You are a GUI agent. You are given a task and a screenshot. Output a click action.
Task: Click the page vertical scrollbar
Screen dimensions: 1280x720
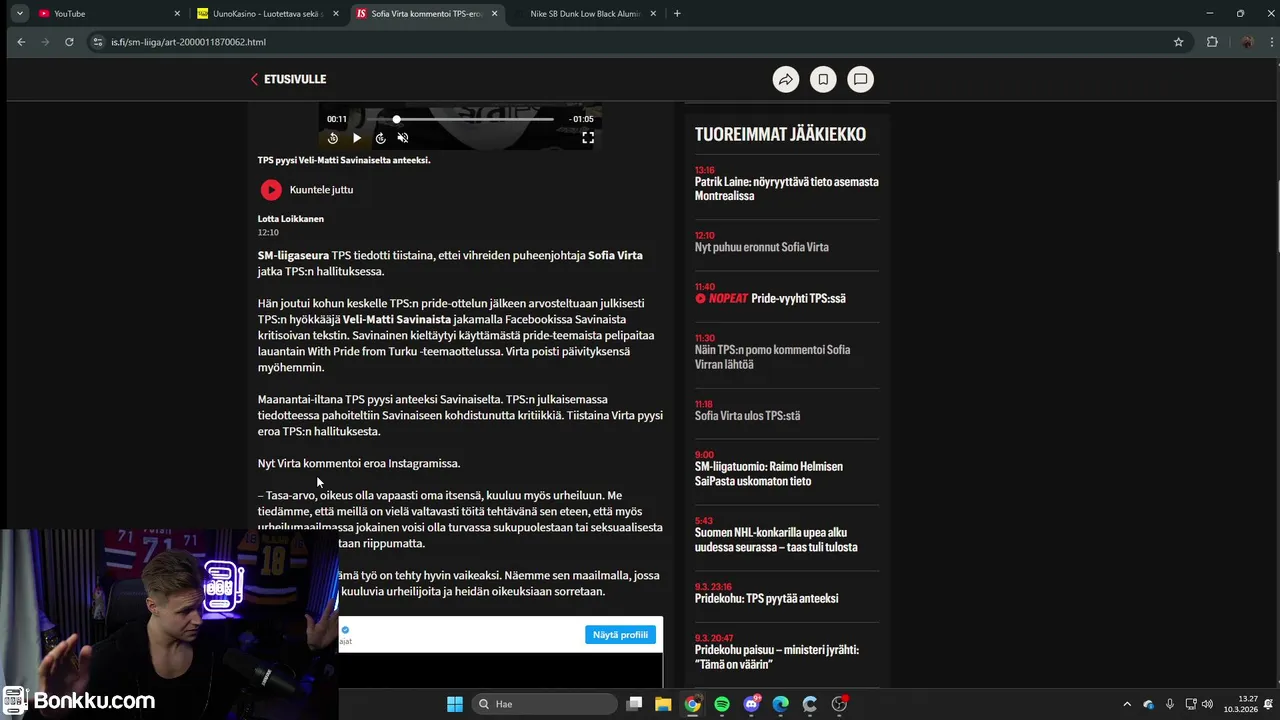pos(1276,215)
